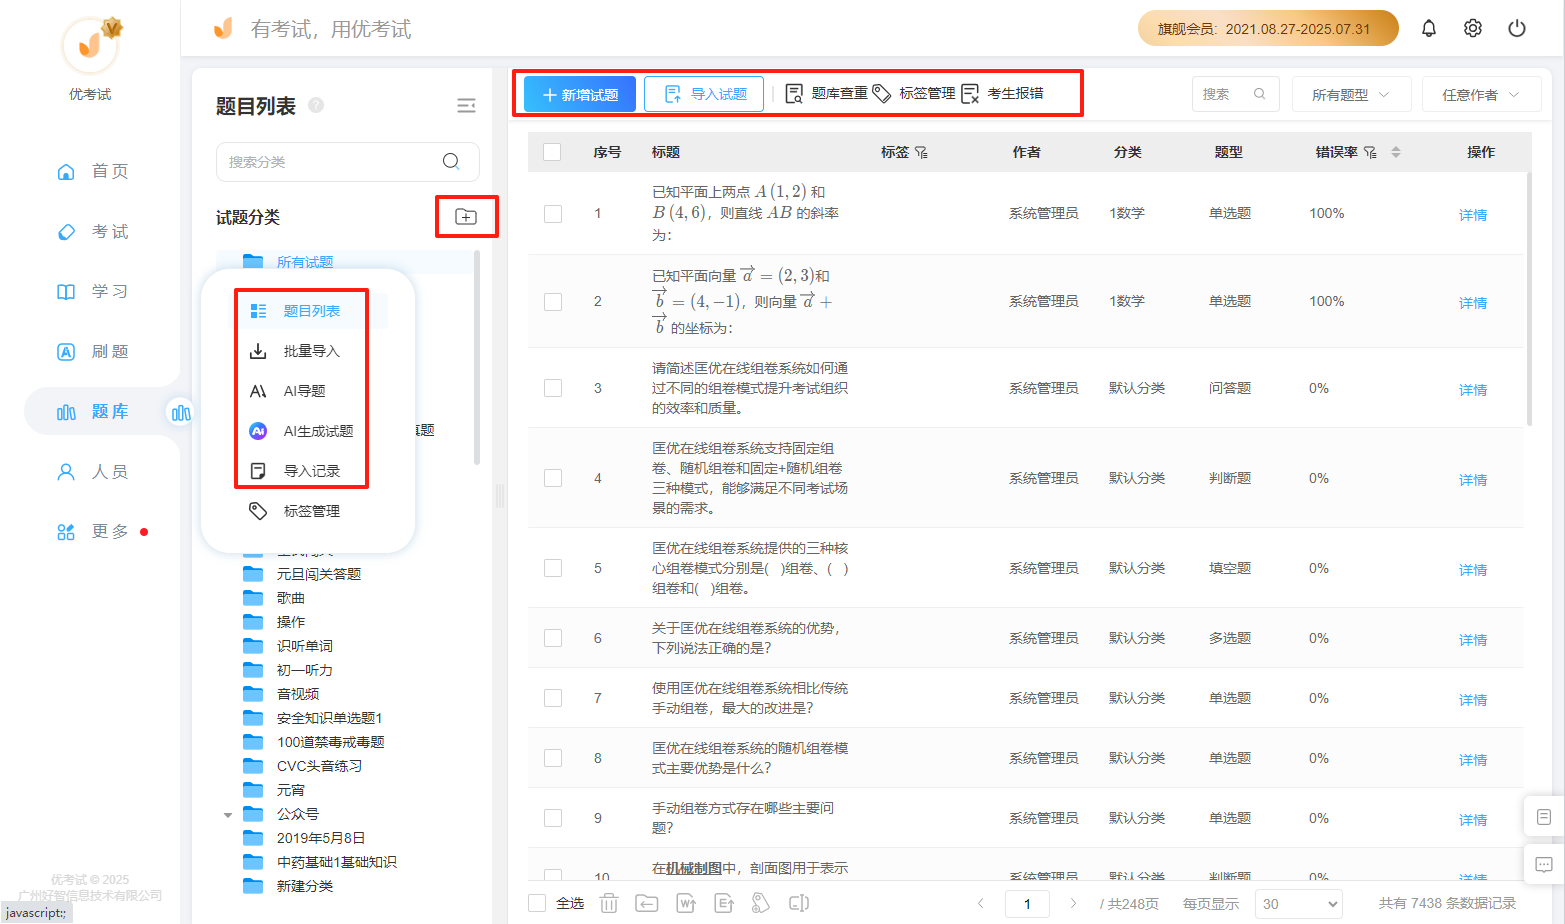1565x924 pixels.
Task: Click the 新增试题 button
Action: [580, 94]
